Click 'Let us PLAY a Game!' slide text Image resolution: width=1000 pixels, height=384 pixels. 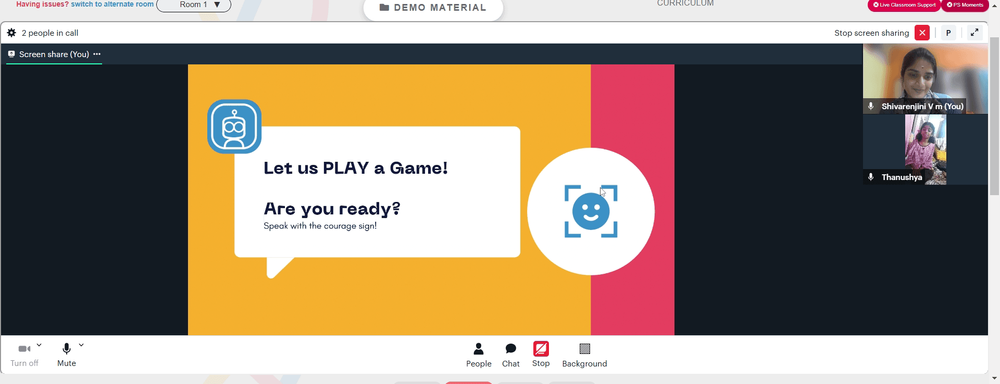tap(356, 168)
